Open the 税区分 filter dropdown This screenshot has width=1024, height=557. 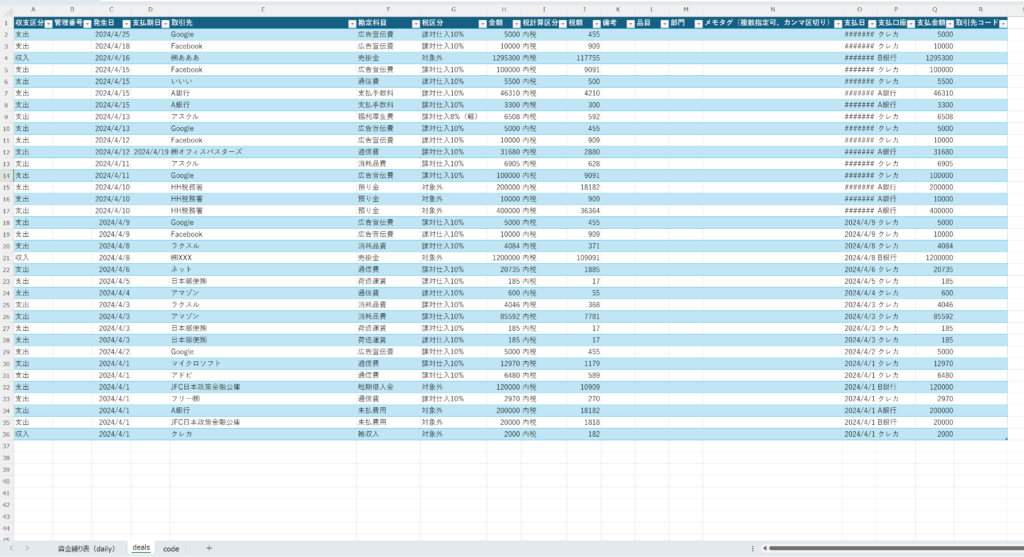point(482,24)
